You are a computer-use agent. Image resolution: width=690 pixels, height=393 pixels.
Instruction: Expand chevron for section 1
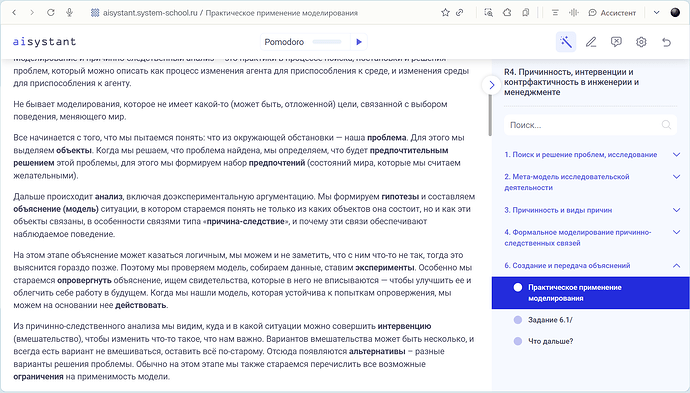click(676, 154)
